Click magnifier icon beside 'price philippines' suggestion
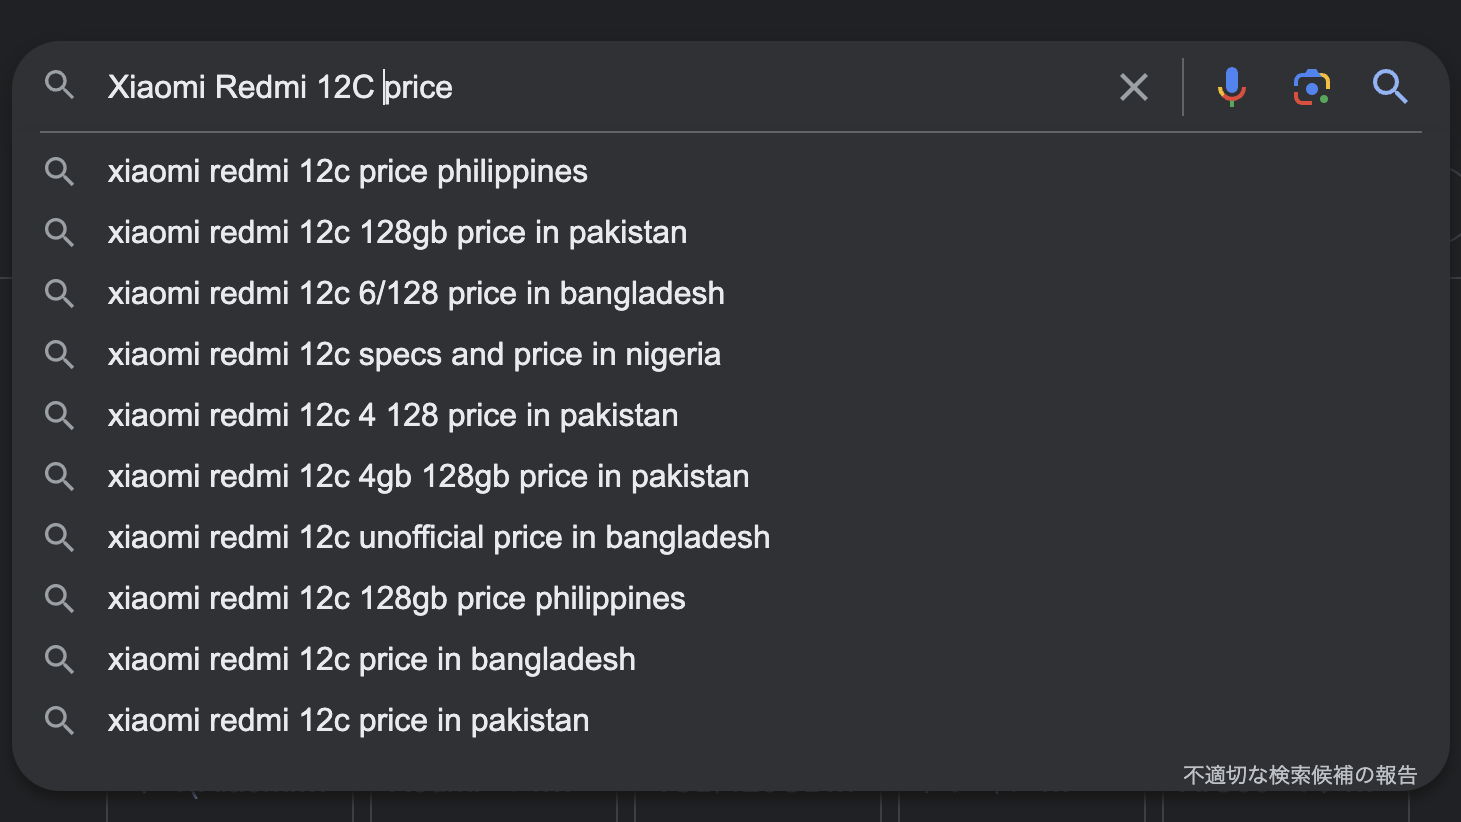Viewport: 1461px width, 822px height. tap(60, 172)
